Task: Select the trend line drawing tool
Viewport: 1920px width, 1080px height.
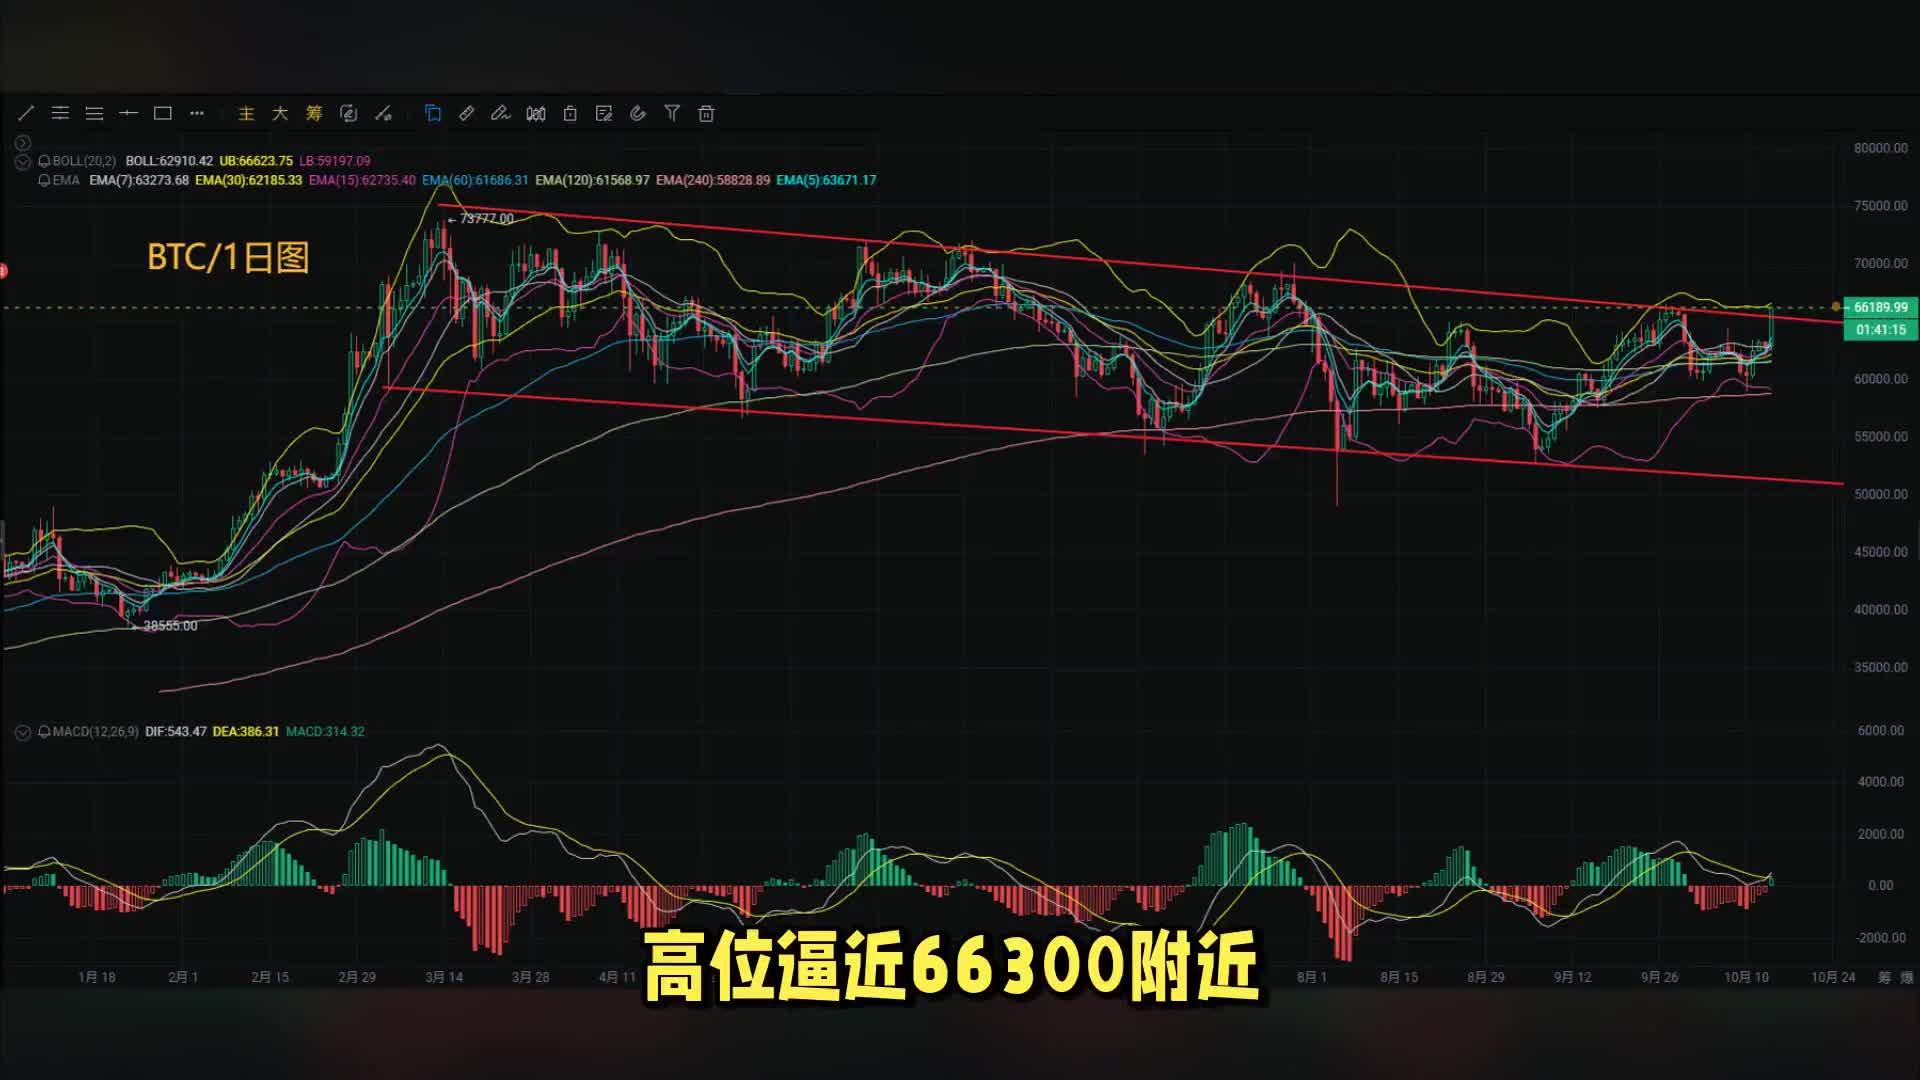Action: click(x=26, y=114)
